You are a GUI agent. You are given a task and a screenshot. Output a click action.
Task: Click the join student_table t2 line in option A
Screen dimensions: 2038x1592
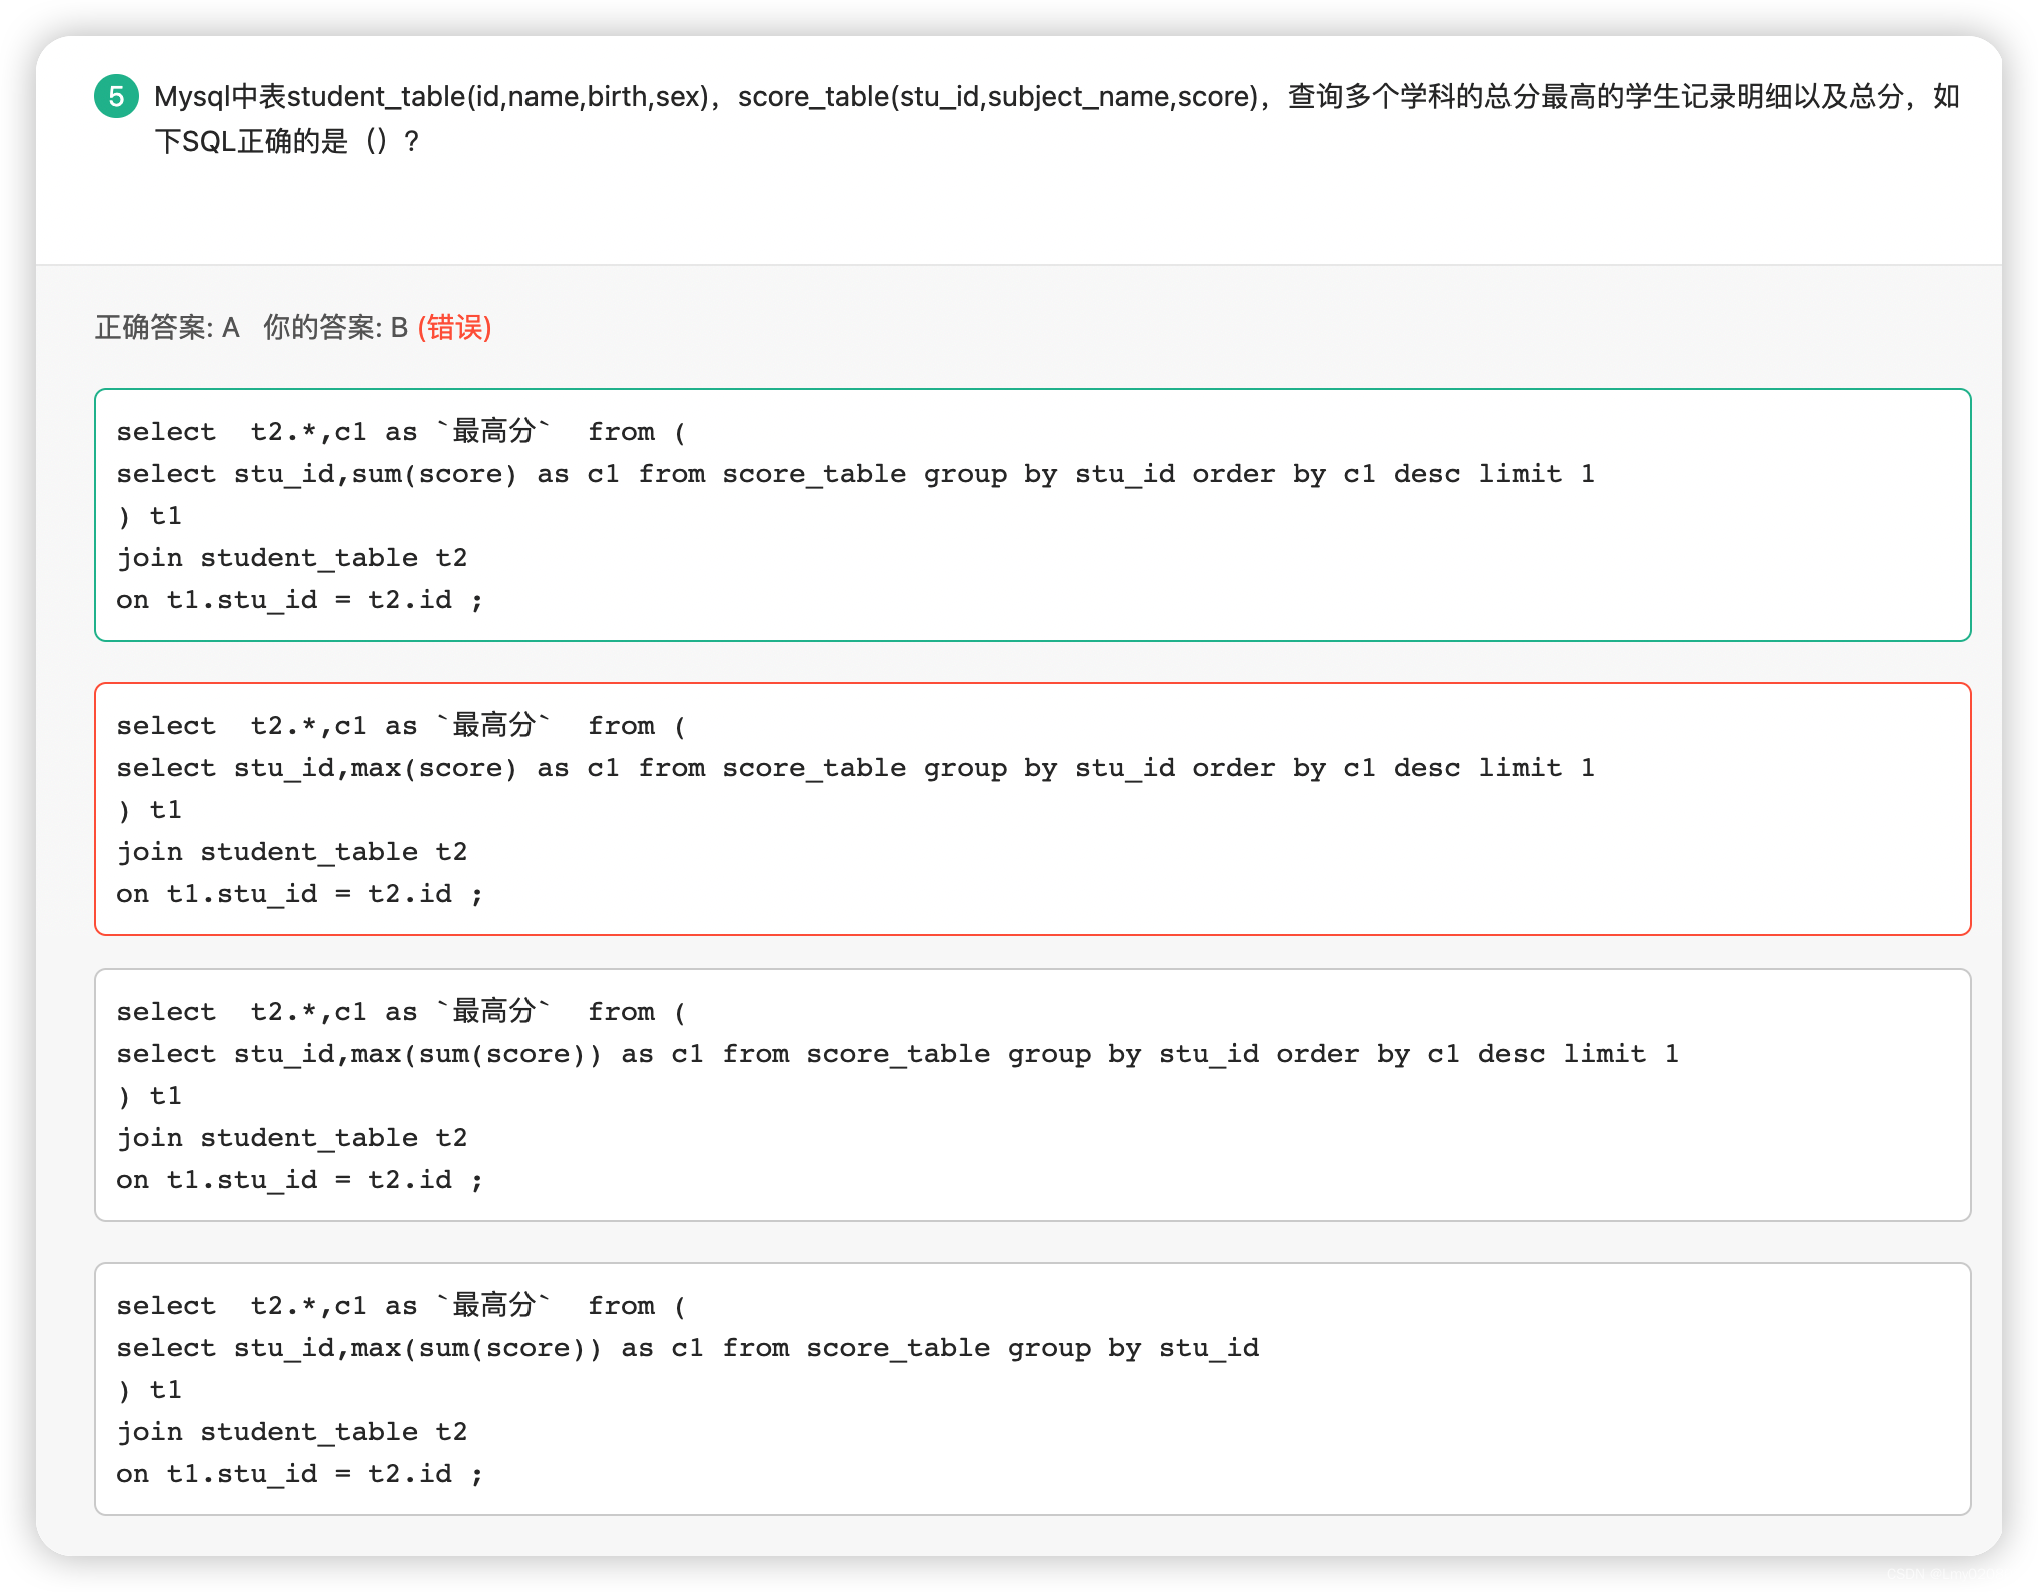(x=293, y=557)
